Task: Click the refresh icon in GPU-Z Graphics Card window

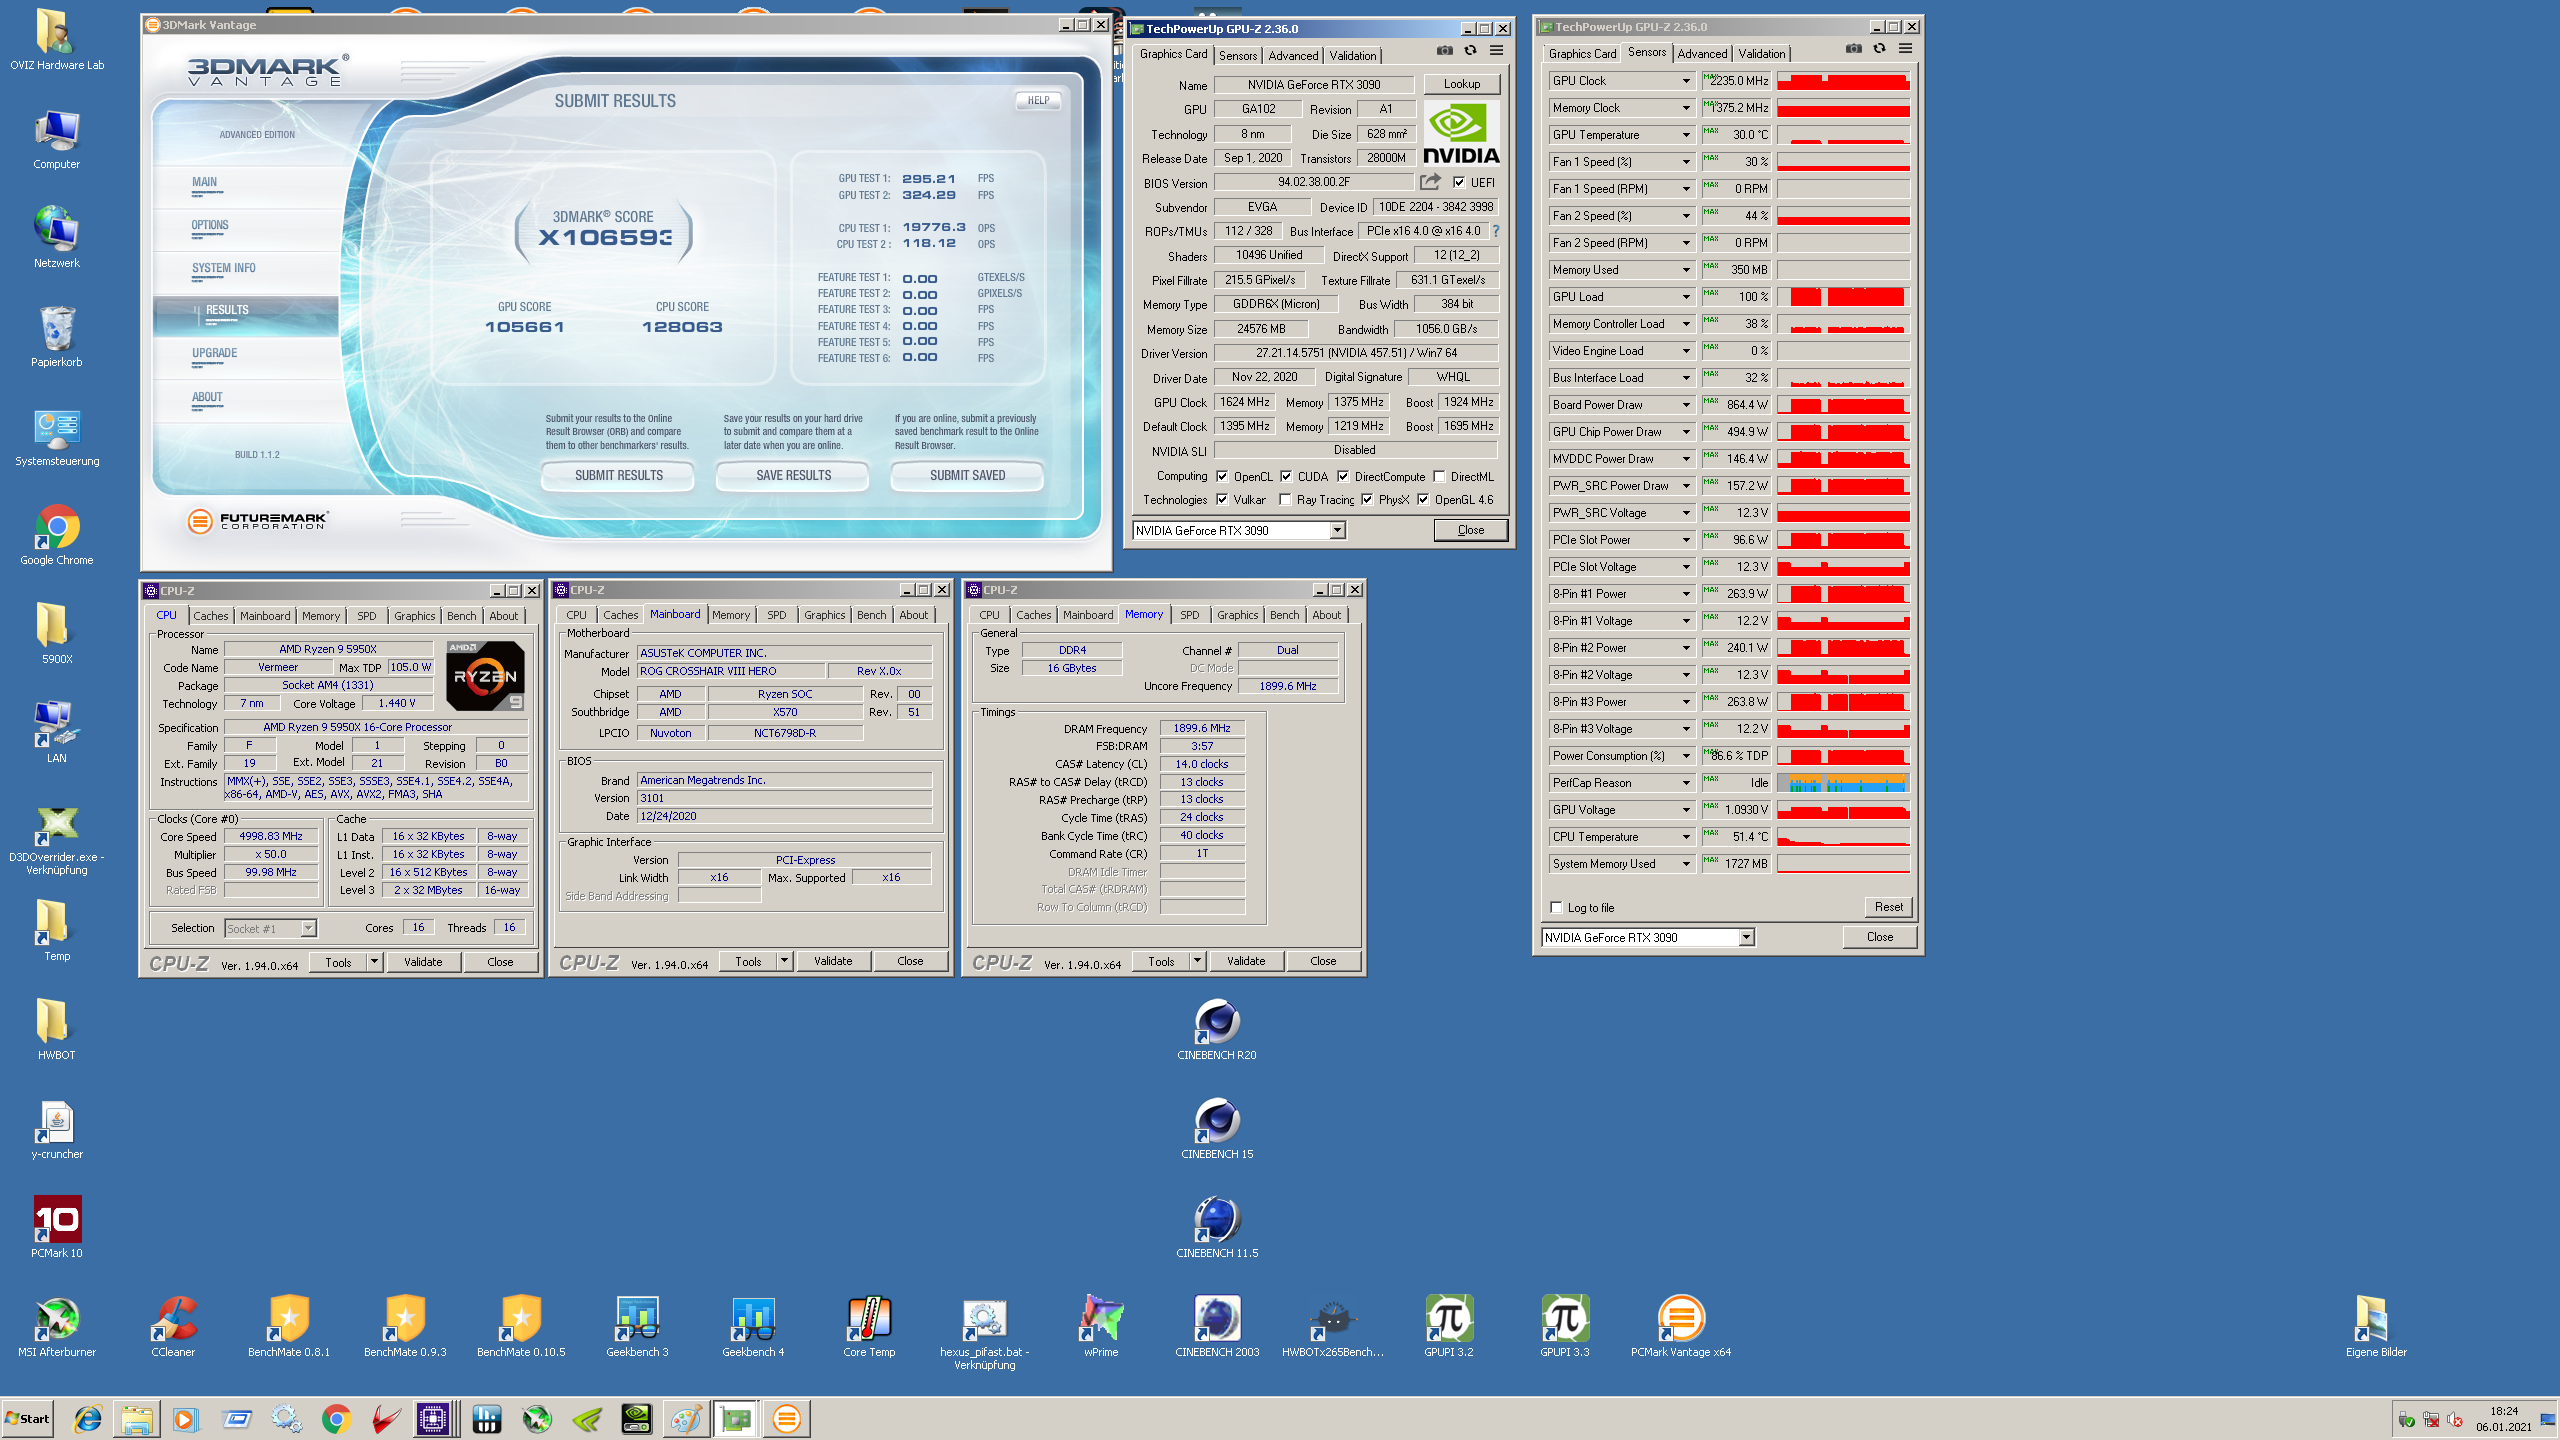Action: tap(1470, 51)
